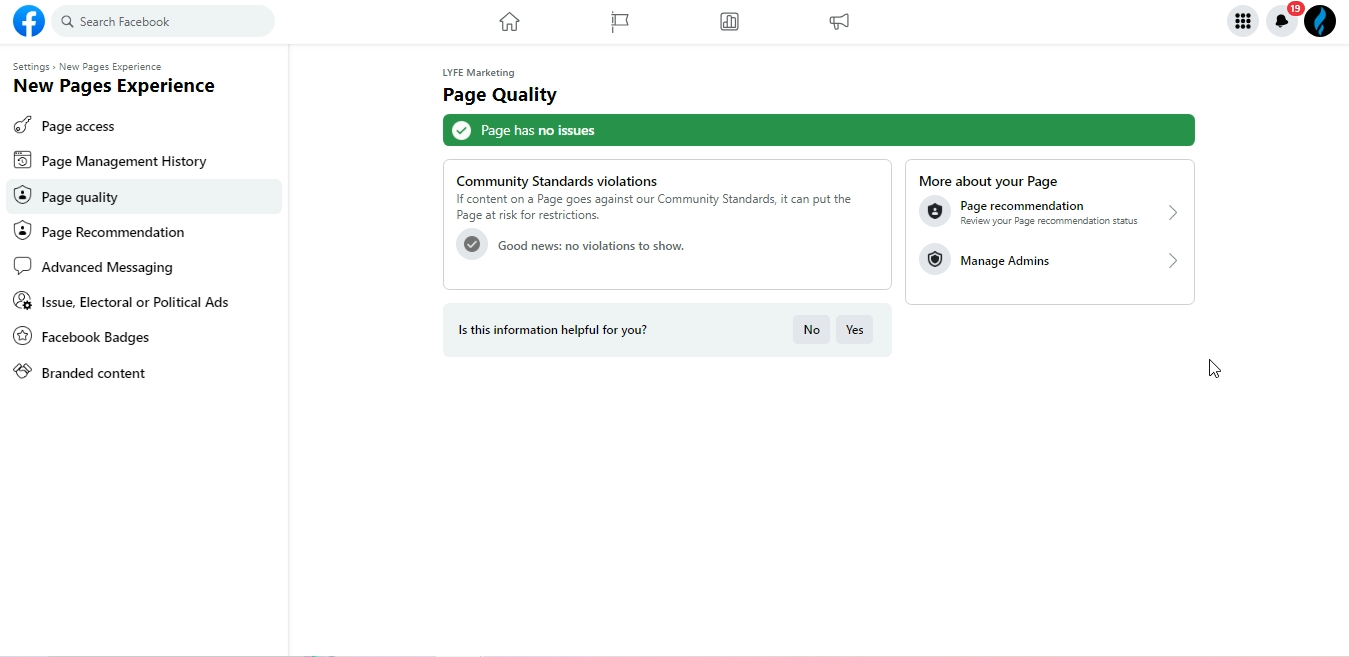The width and height of the screenshot is (1349, 657).
Task: Click the LYFE Marketing page name text
Action: point(479,73)
